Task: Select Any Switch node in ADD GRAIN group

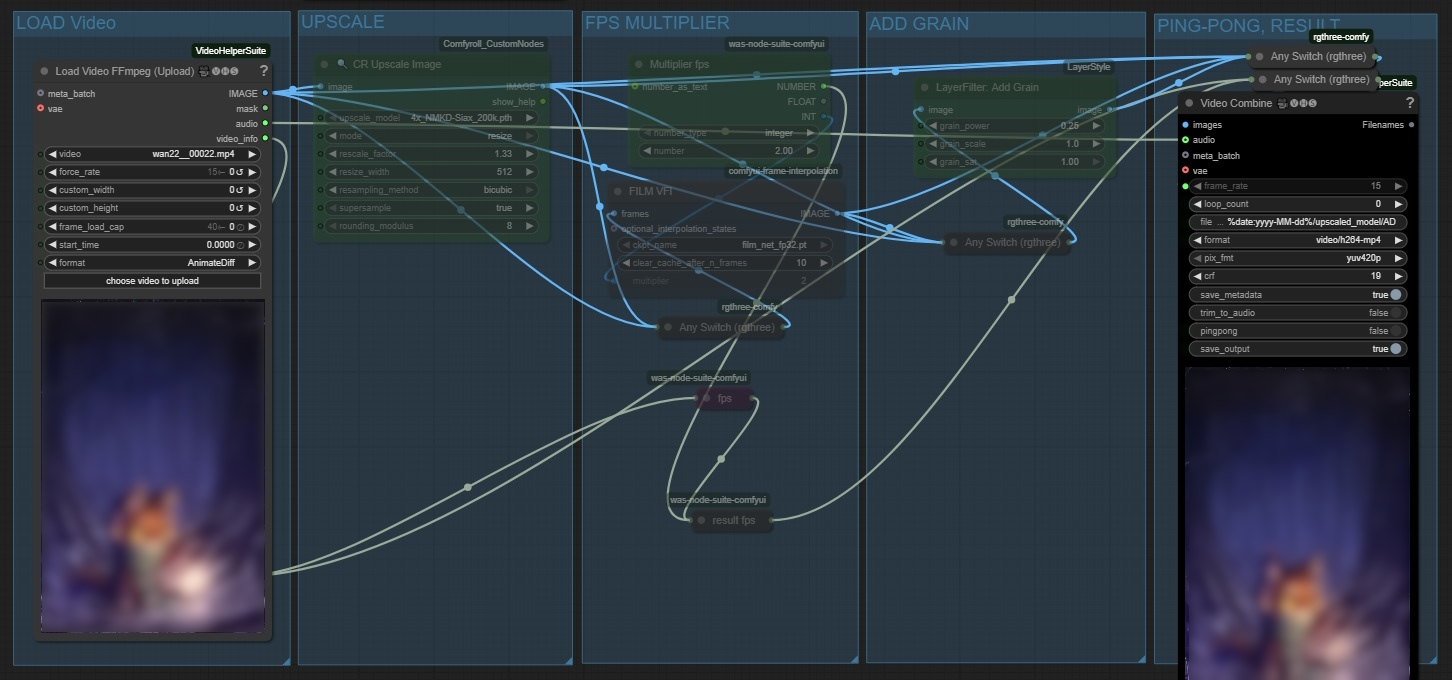Action: click(x=1008, y=242)
